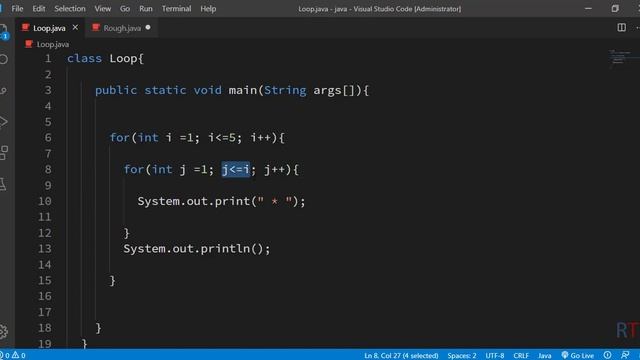This screenshot has width=640, height=360.
Task: Click the i++ increment expression
Action: pyautogui.click(x=260, y=138)
